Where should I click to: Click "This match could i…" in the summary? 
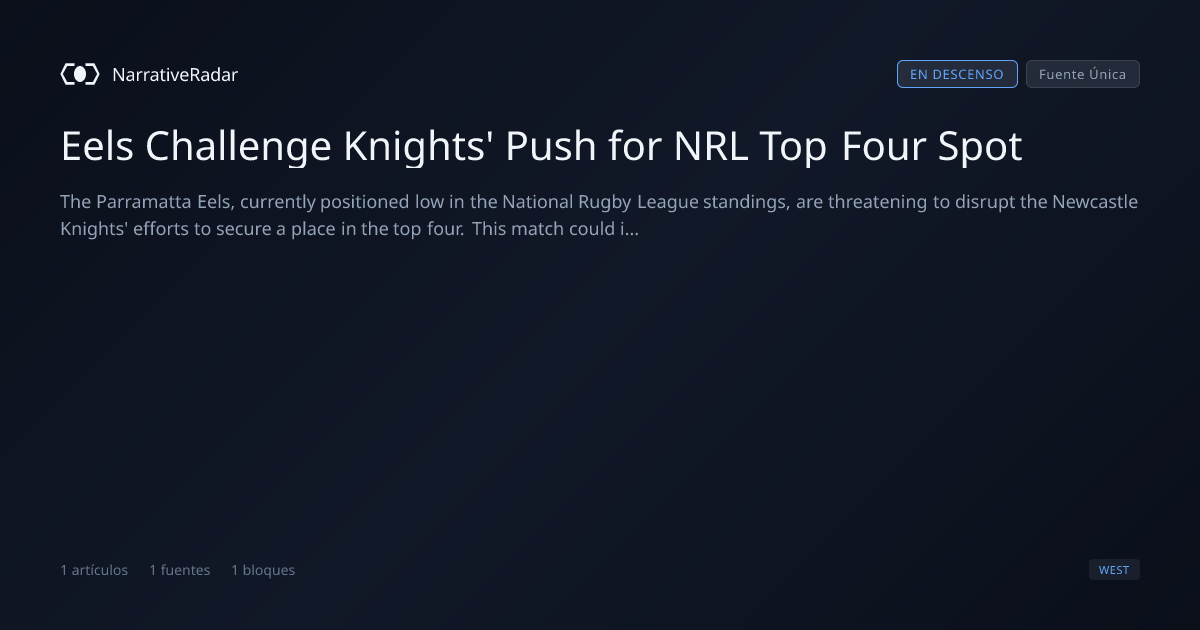click(x=556, y=229)
